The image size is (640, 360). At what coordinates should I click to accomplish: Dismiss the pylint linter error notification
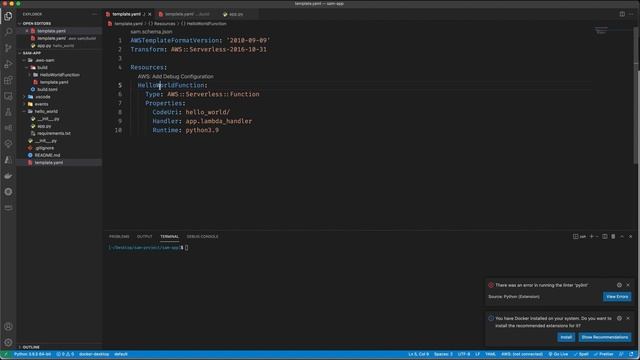point(628,285)
